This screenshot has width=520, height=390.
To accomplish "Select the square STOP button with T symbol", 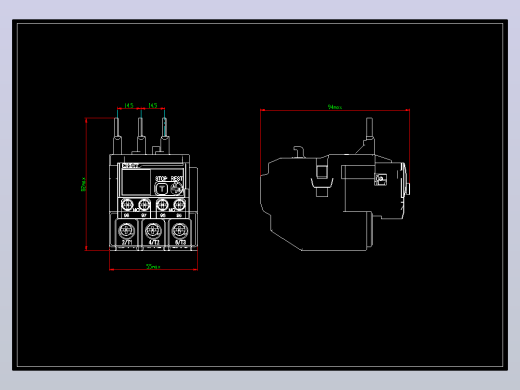I will pyautogui.click(x=161, y=189).
